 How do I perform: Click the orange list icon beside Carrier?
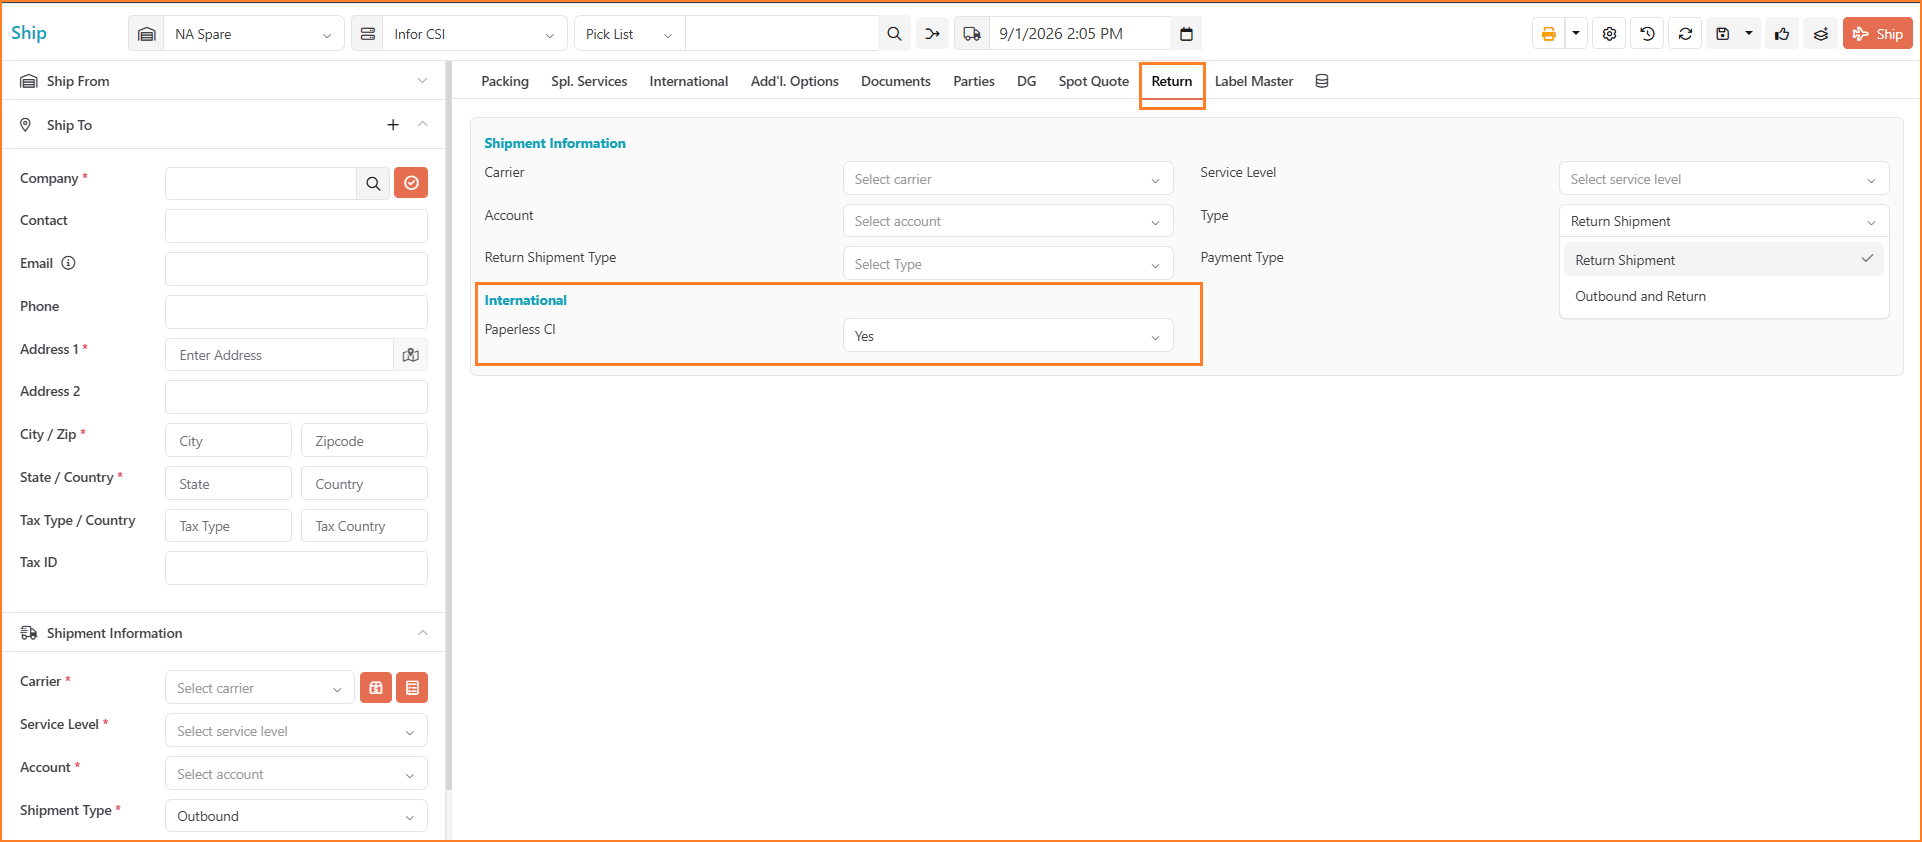(412, 688)
